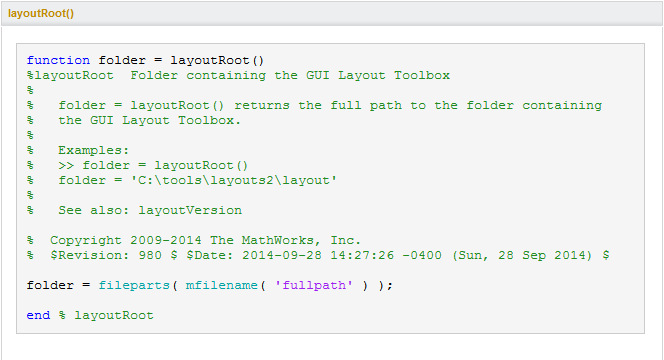664x360 pixels.
Task: Click the 'Examples:' comment line
Action: 77,150
